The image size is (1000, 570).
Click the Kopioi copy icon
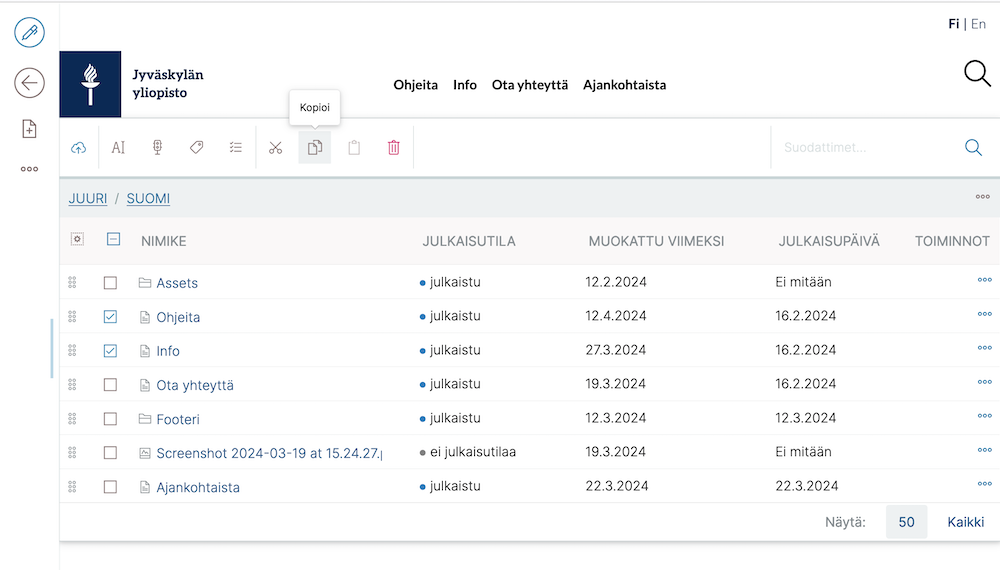[x=315, y=148]
